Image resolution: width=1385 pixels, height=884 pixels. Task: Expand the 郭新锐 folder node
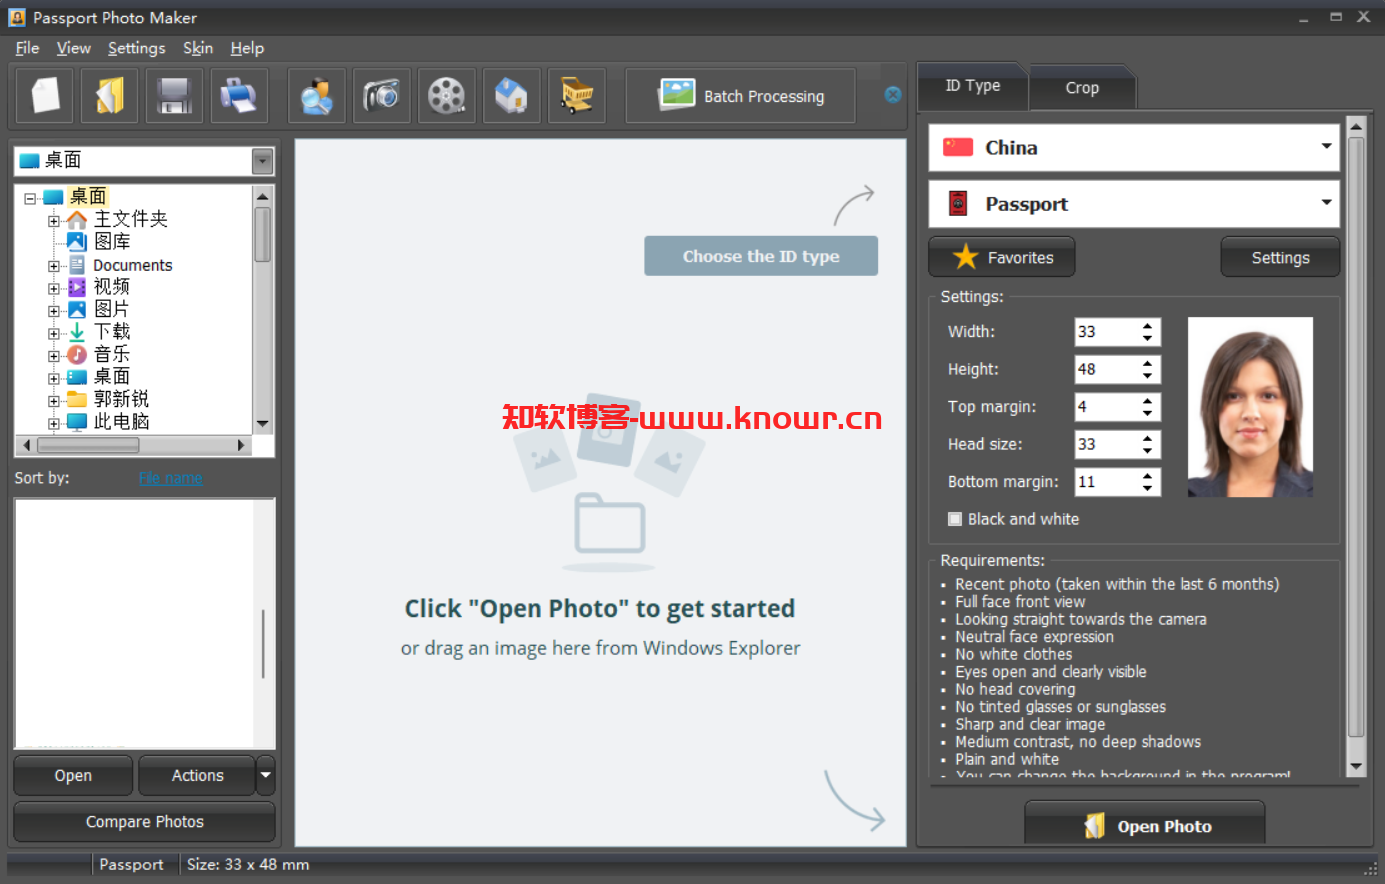pyautogui.click(x=54, y=401)
